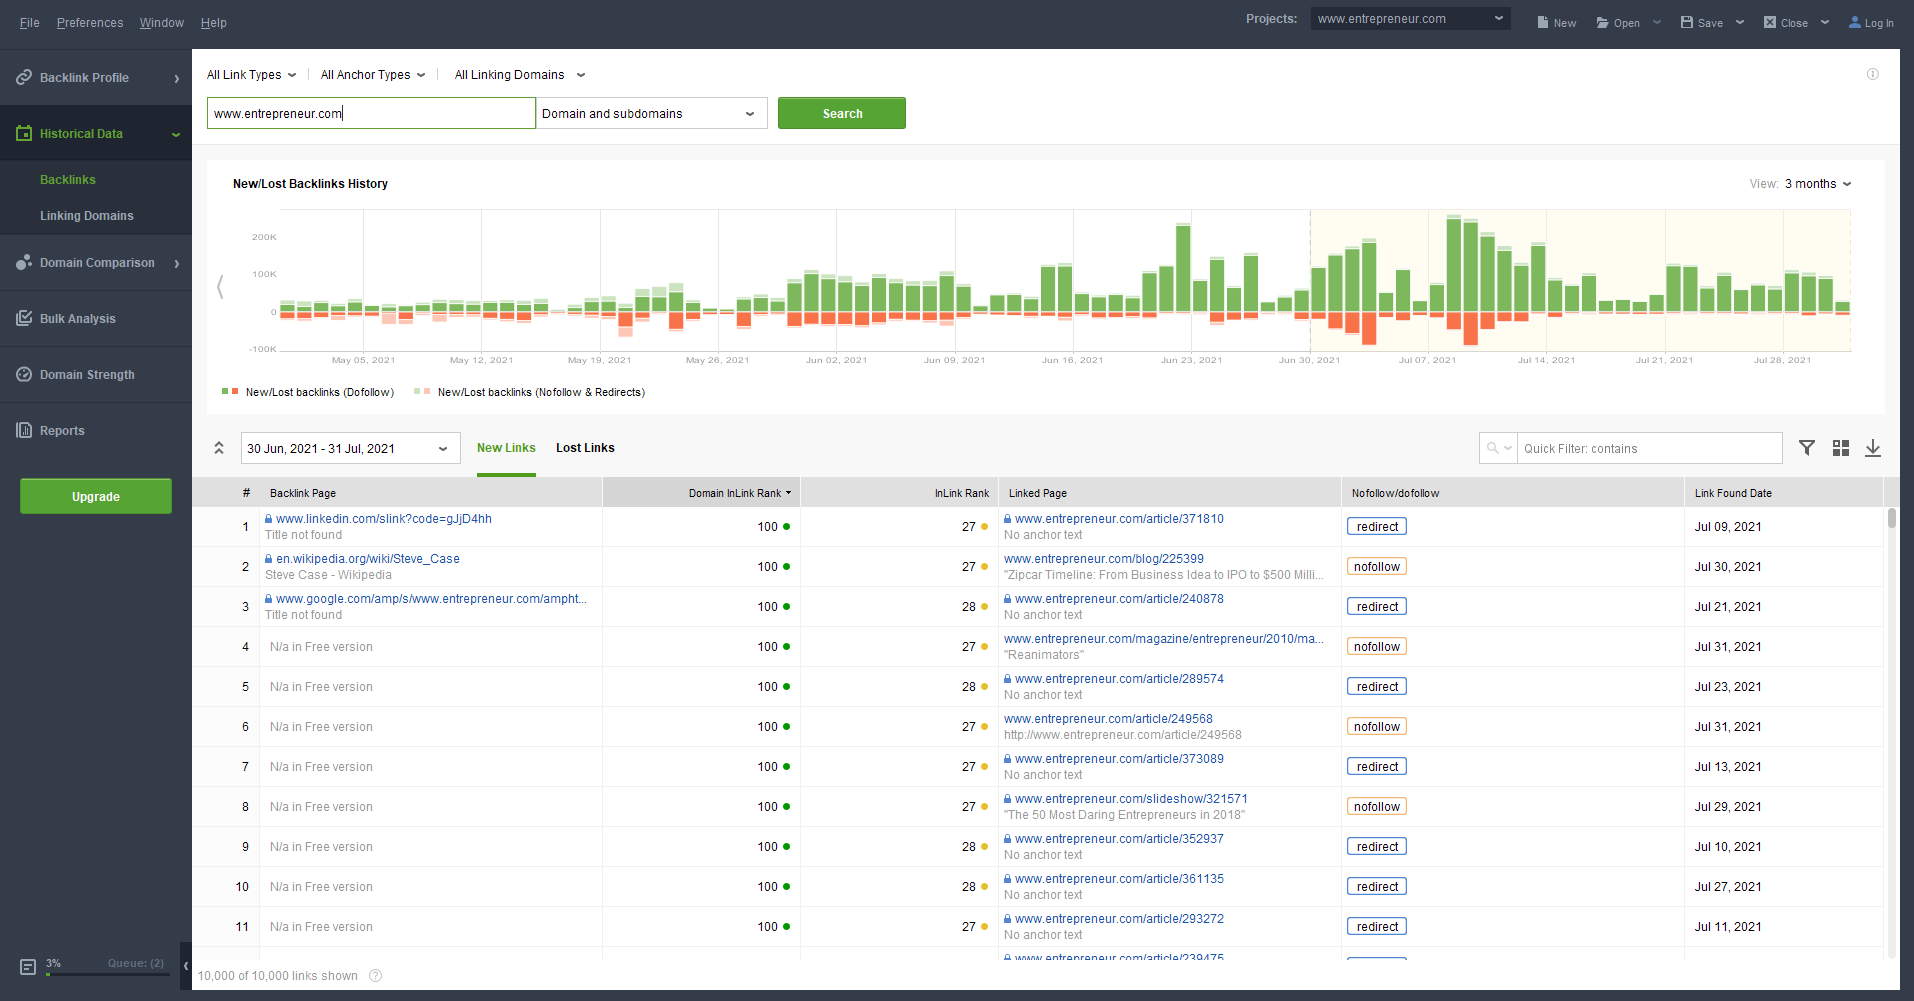1914x1001 pixels.
Task: Click the Quick Filter contains field
Action: [x=1650, y=448]
